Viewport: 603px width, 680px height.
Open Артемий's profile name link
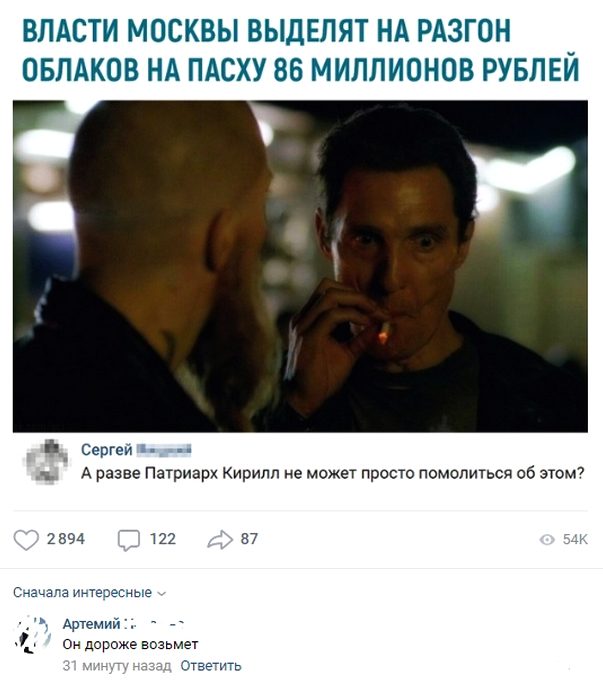(x=91, y=624)
